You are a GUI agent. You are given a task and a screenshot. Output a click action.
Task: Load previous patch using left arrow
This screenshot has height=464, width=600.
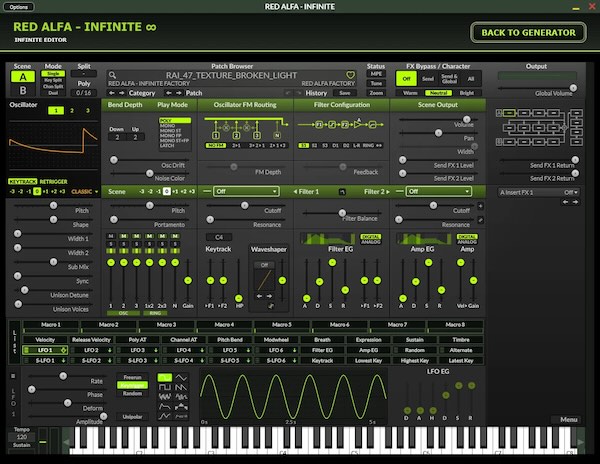tap(169, 93)
